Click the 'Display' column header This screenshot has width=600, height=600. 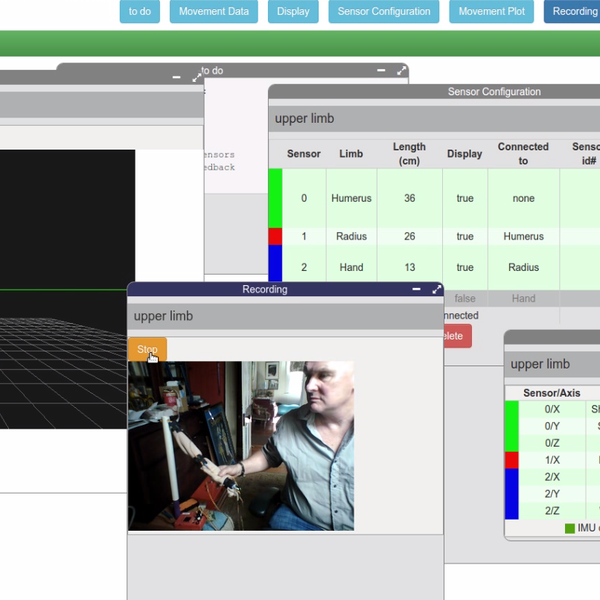465,154
